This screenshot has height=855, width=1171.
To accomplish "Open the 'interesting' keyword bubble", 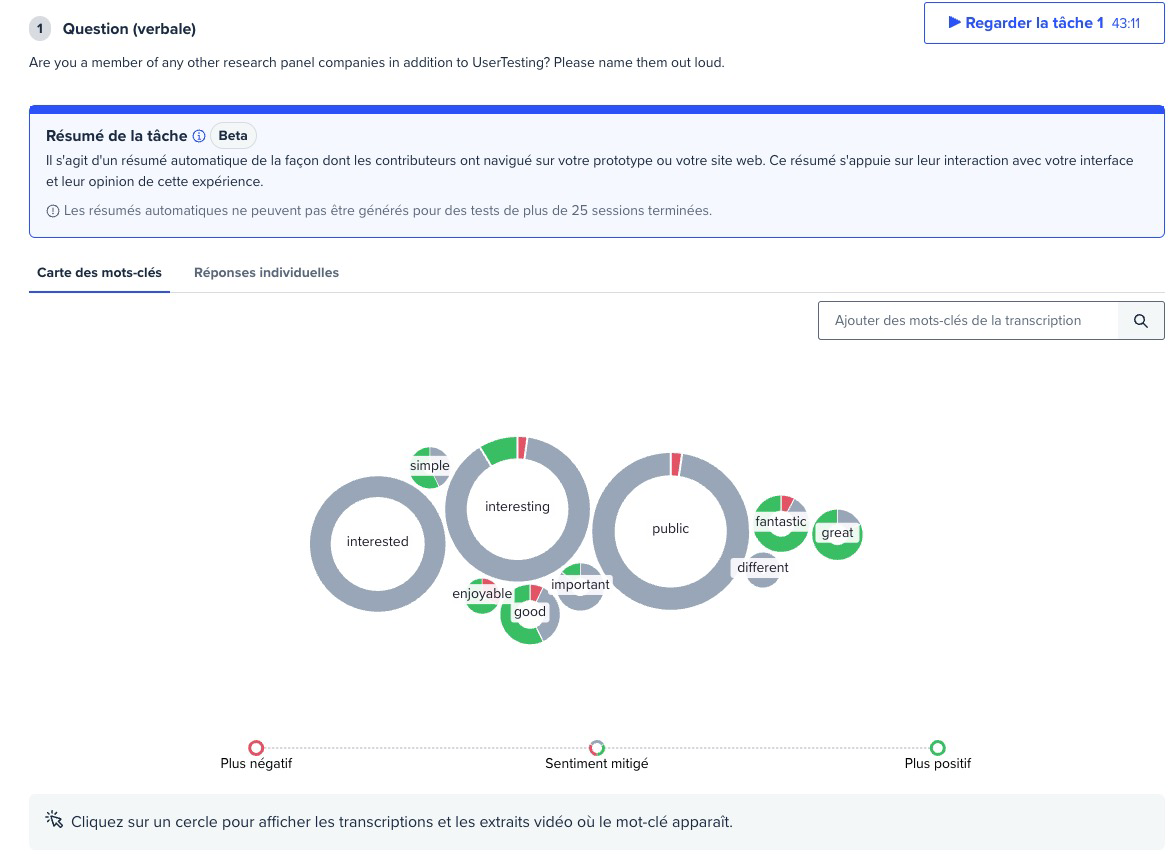I will coord(517,507).
